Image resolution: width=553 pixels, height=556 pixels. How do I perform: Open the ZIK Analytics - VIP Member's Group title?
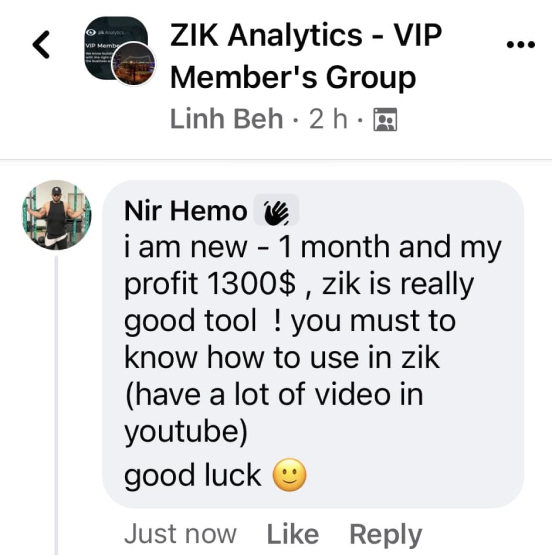[306, 56]
